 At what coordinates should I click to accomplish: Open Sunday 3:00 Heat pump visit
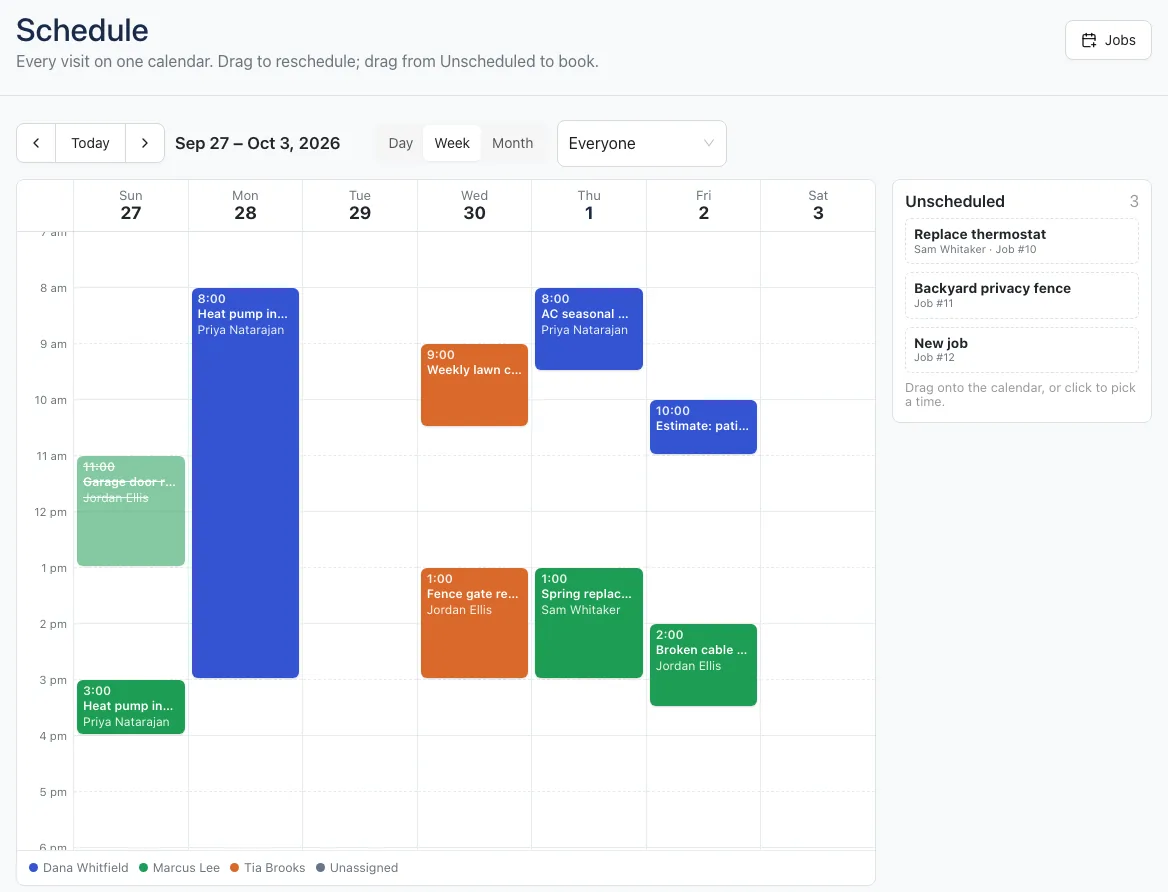tap(131, 706)
